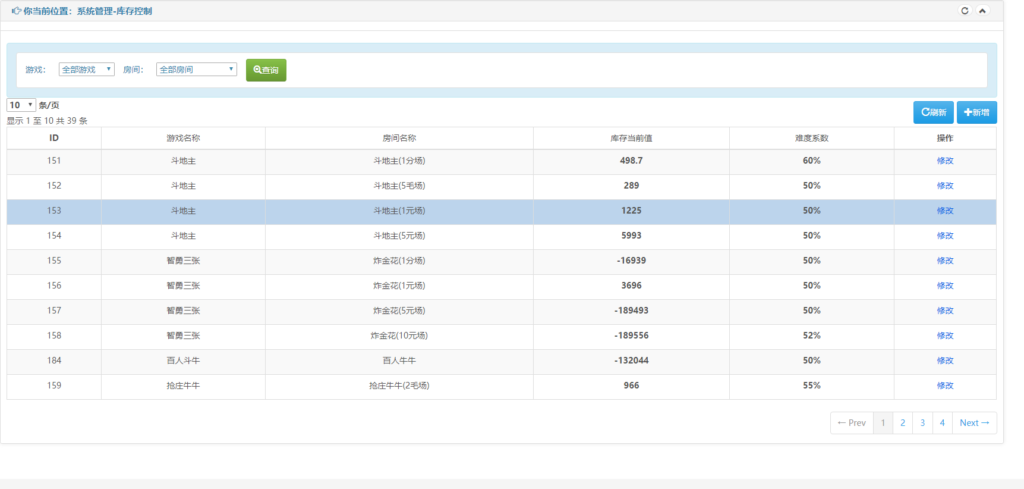Click the Prev page button
The height and width of the screenshot is (489, 1024).
pyautogui.click(x=851, y=423)
